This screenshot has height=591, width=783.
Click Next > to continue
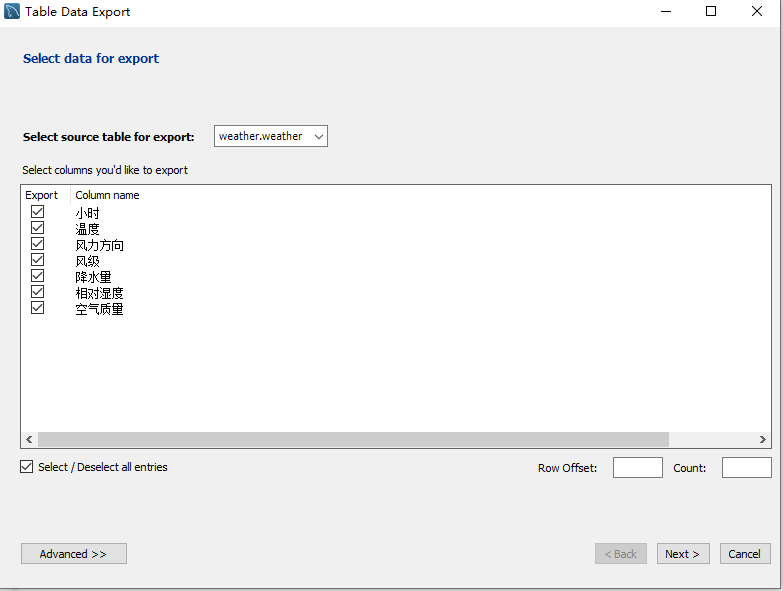(x=683, y=554)
